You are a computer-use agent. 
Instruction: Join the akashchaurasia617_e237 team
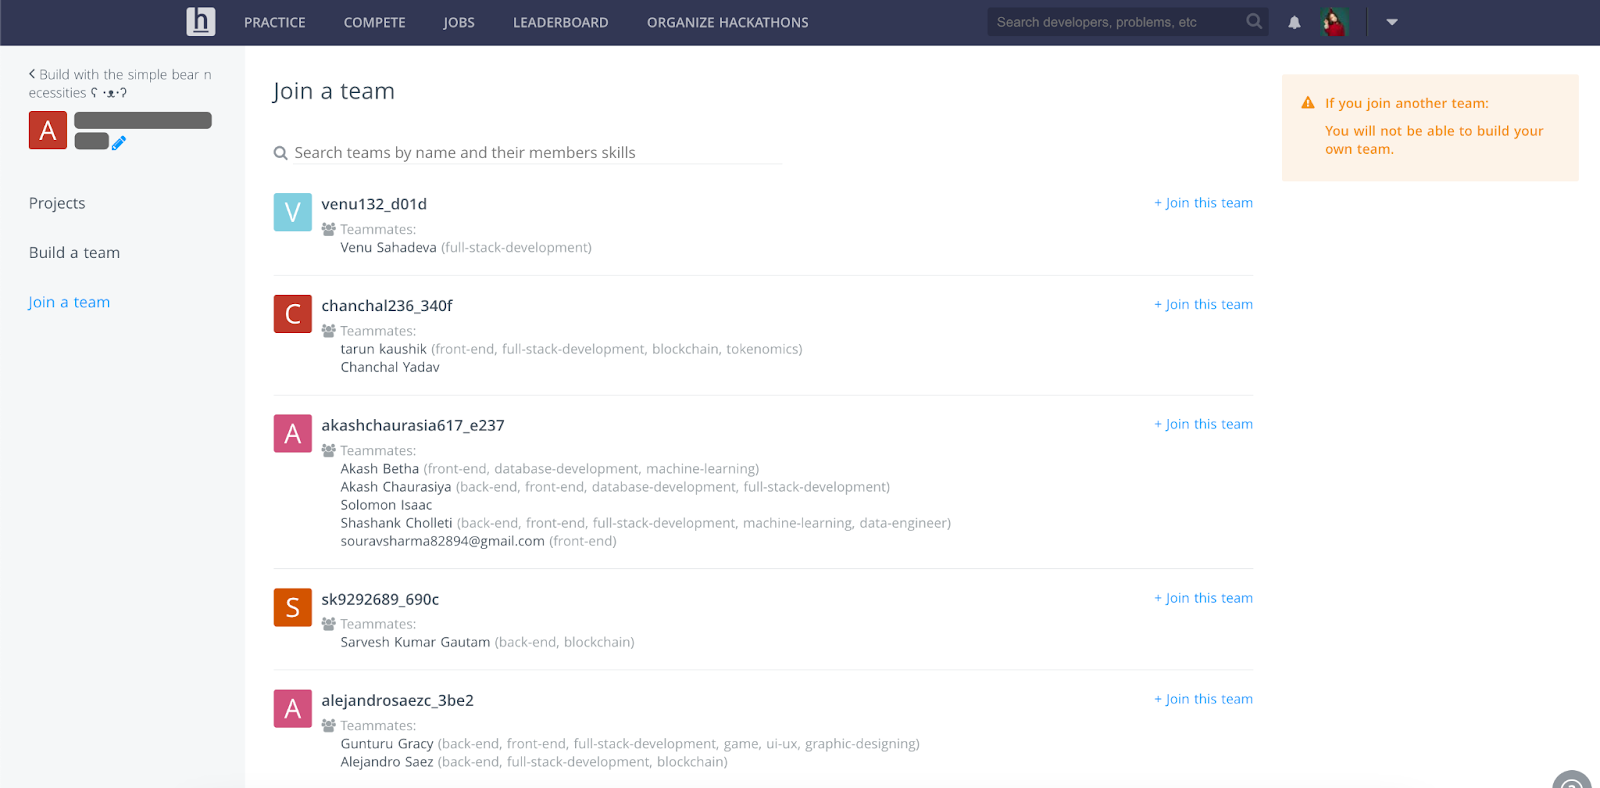point(1203,424)
